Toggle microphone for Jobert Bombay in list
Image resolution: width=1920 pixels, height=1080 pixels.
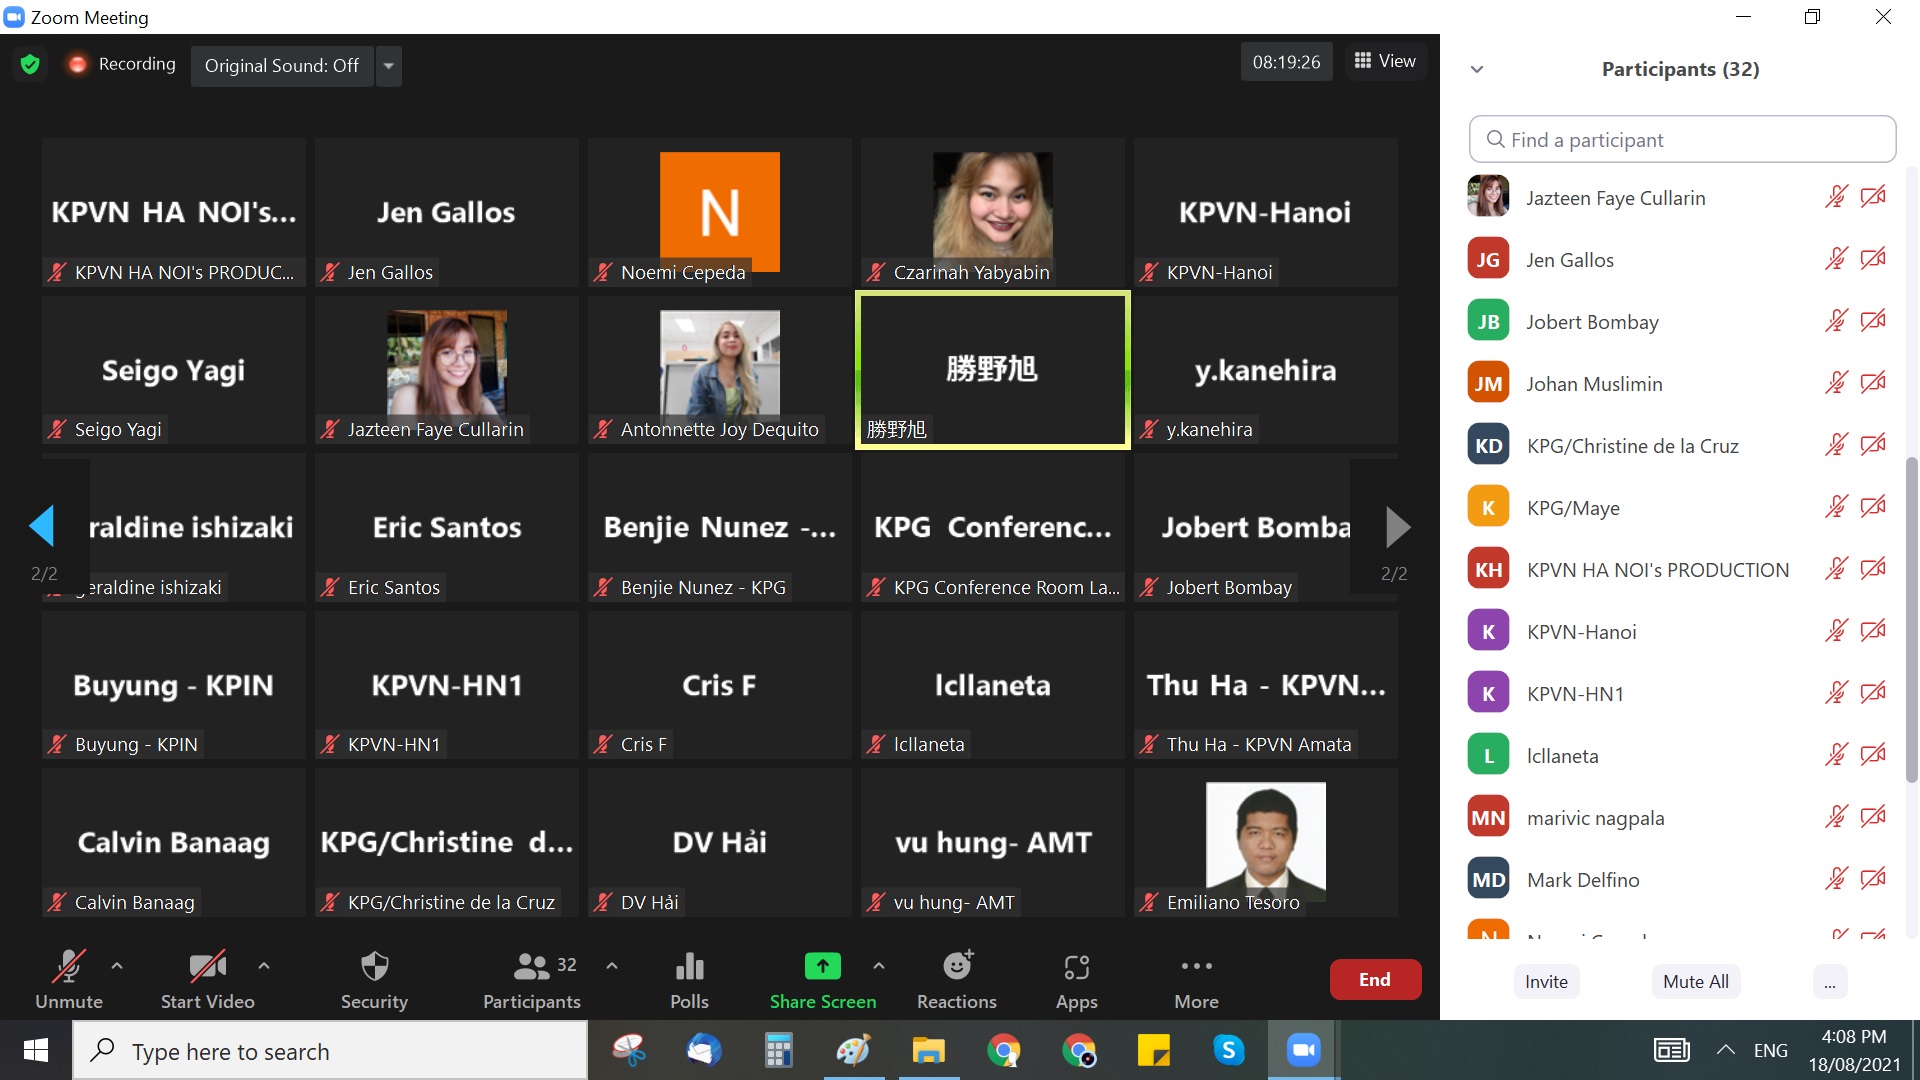click(x=1836, y=321)
